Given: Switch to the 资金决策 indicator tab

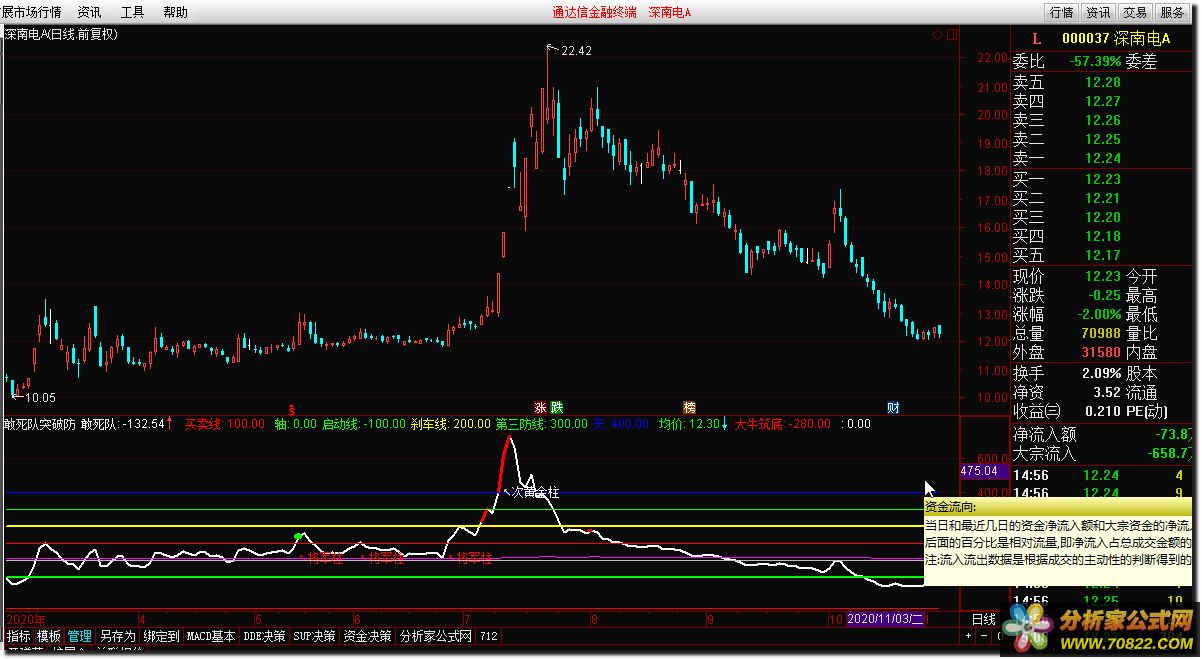Looking at the screenshot, I should 368,636.
